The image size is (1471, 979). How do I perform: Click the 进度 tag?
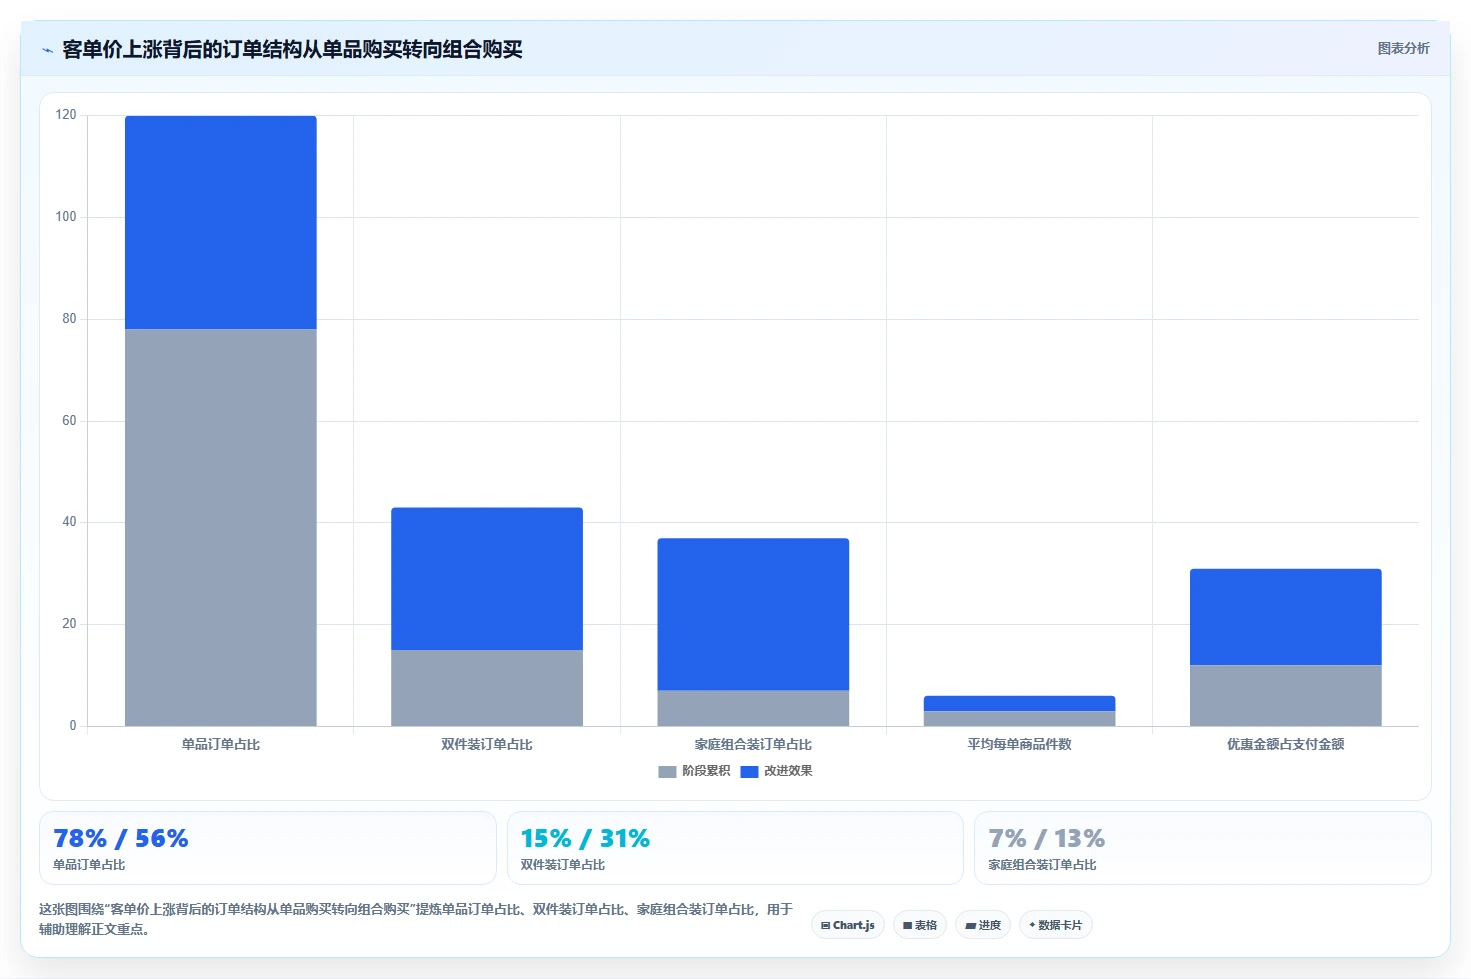tap(983, 925)
